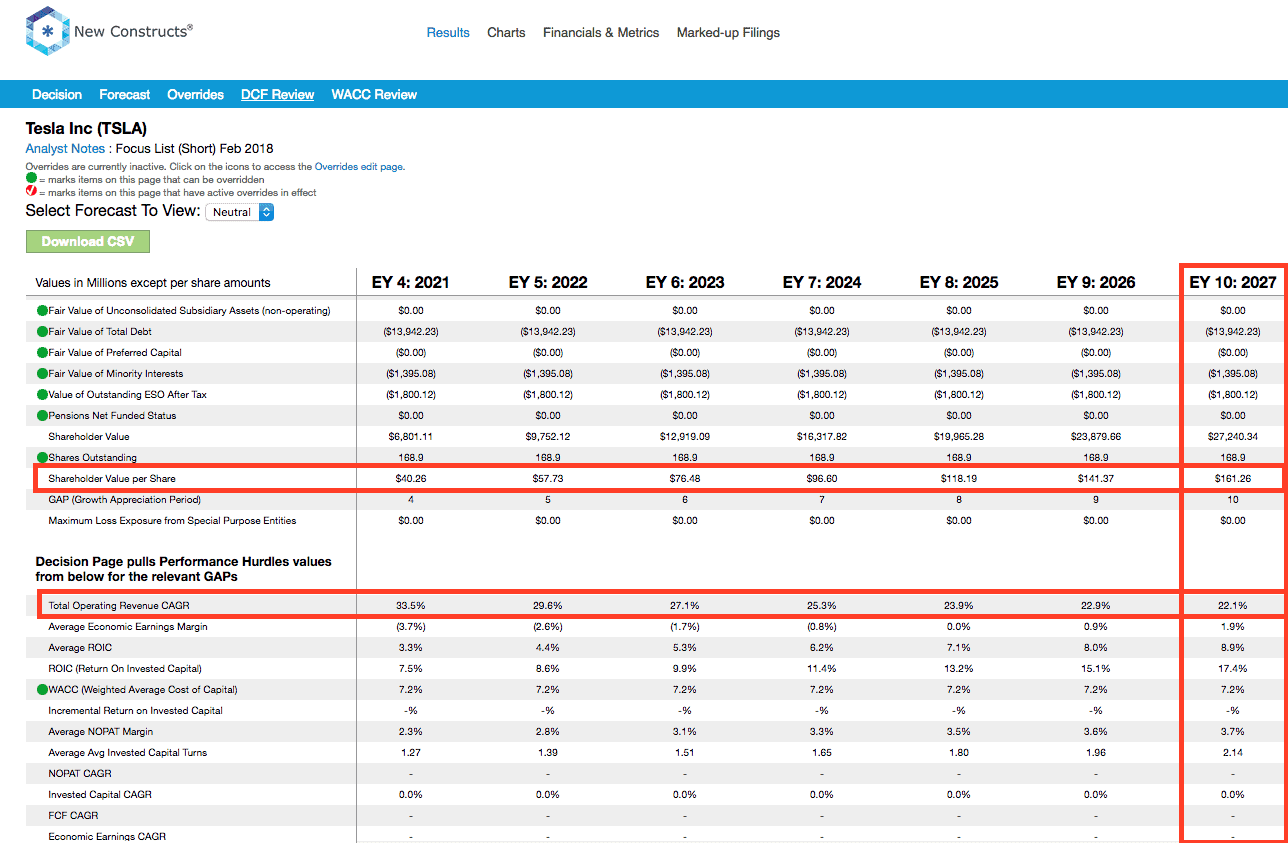Viewport: 1288px width, 843px height.
Task: Open Financials & Metrics navigation tab
Action: 601,32
